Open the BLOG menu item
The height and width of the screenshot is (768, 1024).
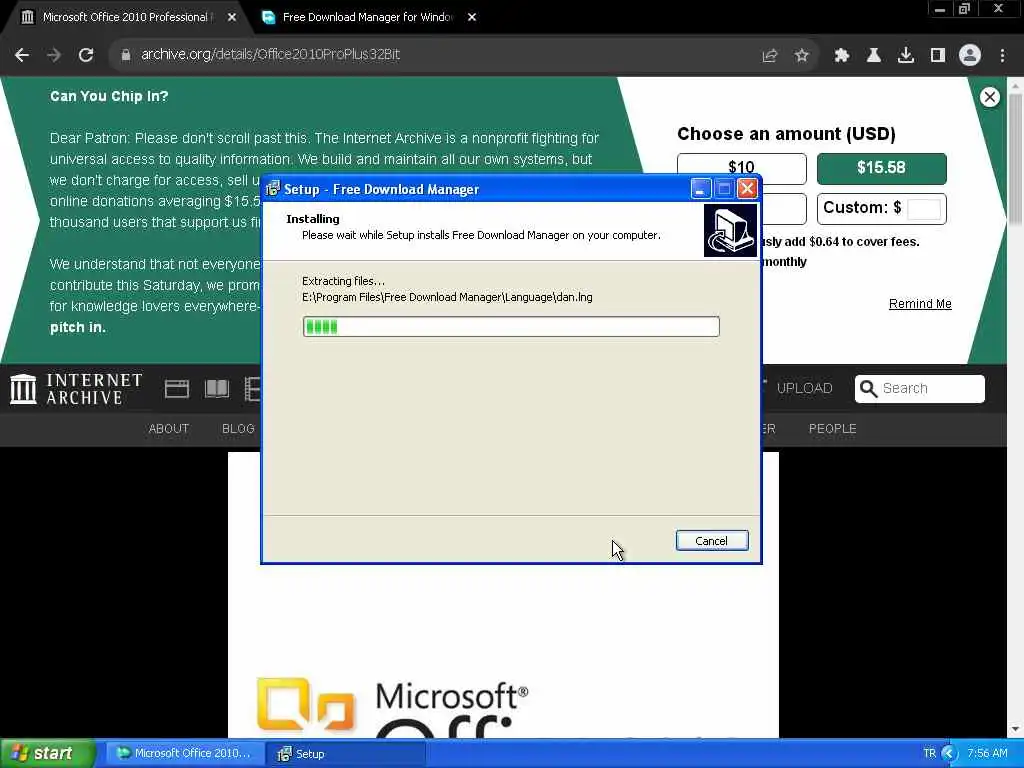pyautogui.click(x=238, y=429)
